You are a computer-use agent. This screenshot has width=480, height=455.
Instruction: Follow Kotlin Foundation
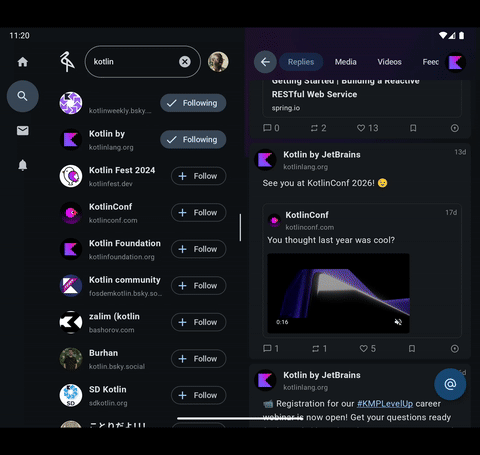(199, 249)
